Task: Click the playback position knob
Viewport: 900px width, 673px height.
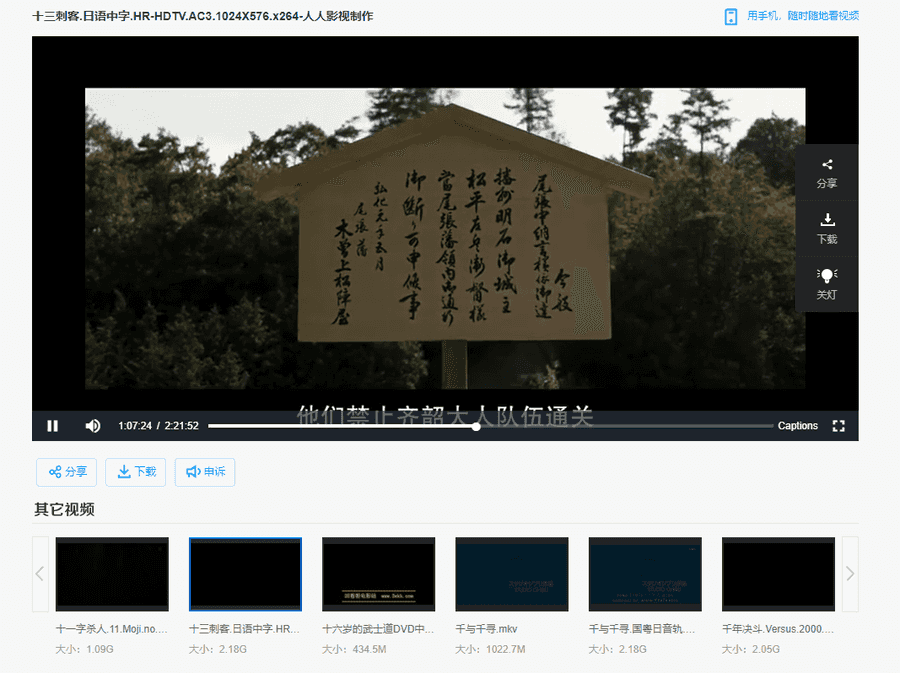Action: tap(476, 426)
